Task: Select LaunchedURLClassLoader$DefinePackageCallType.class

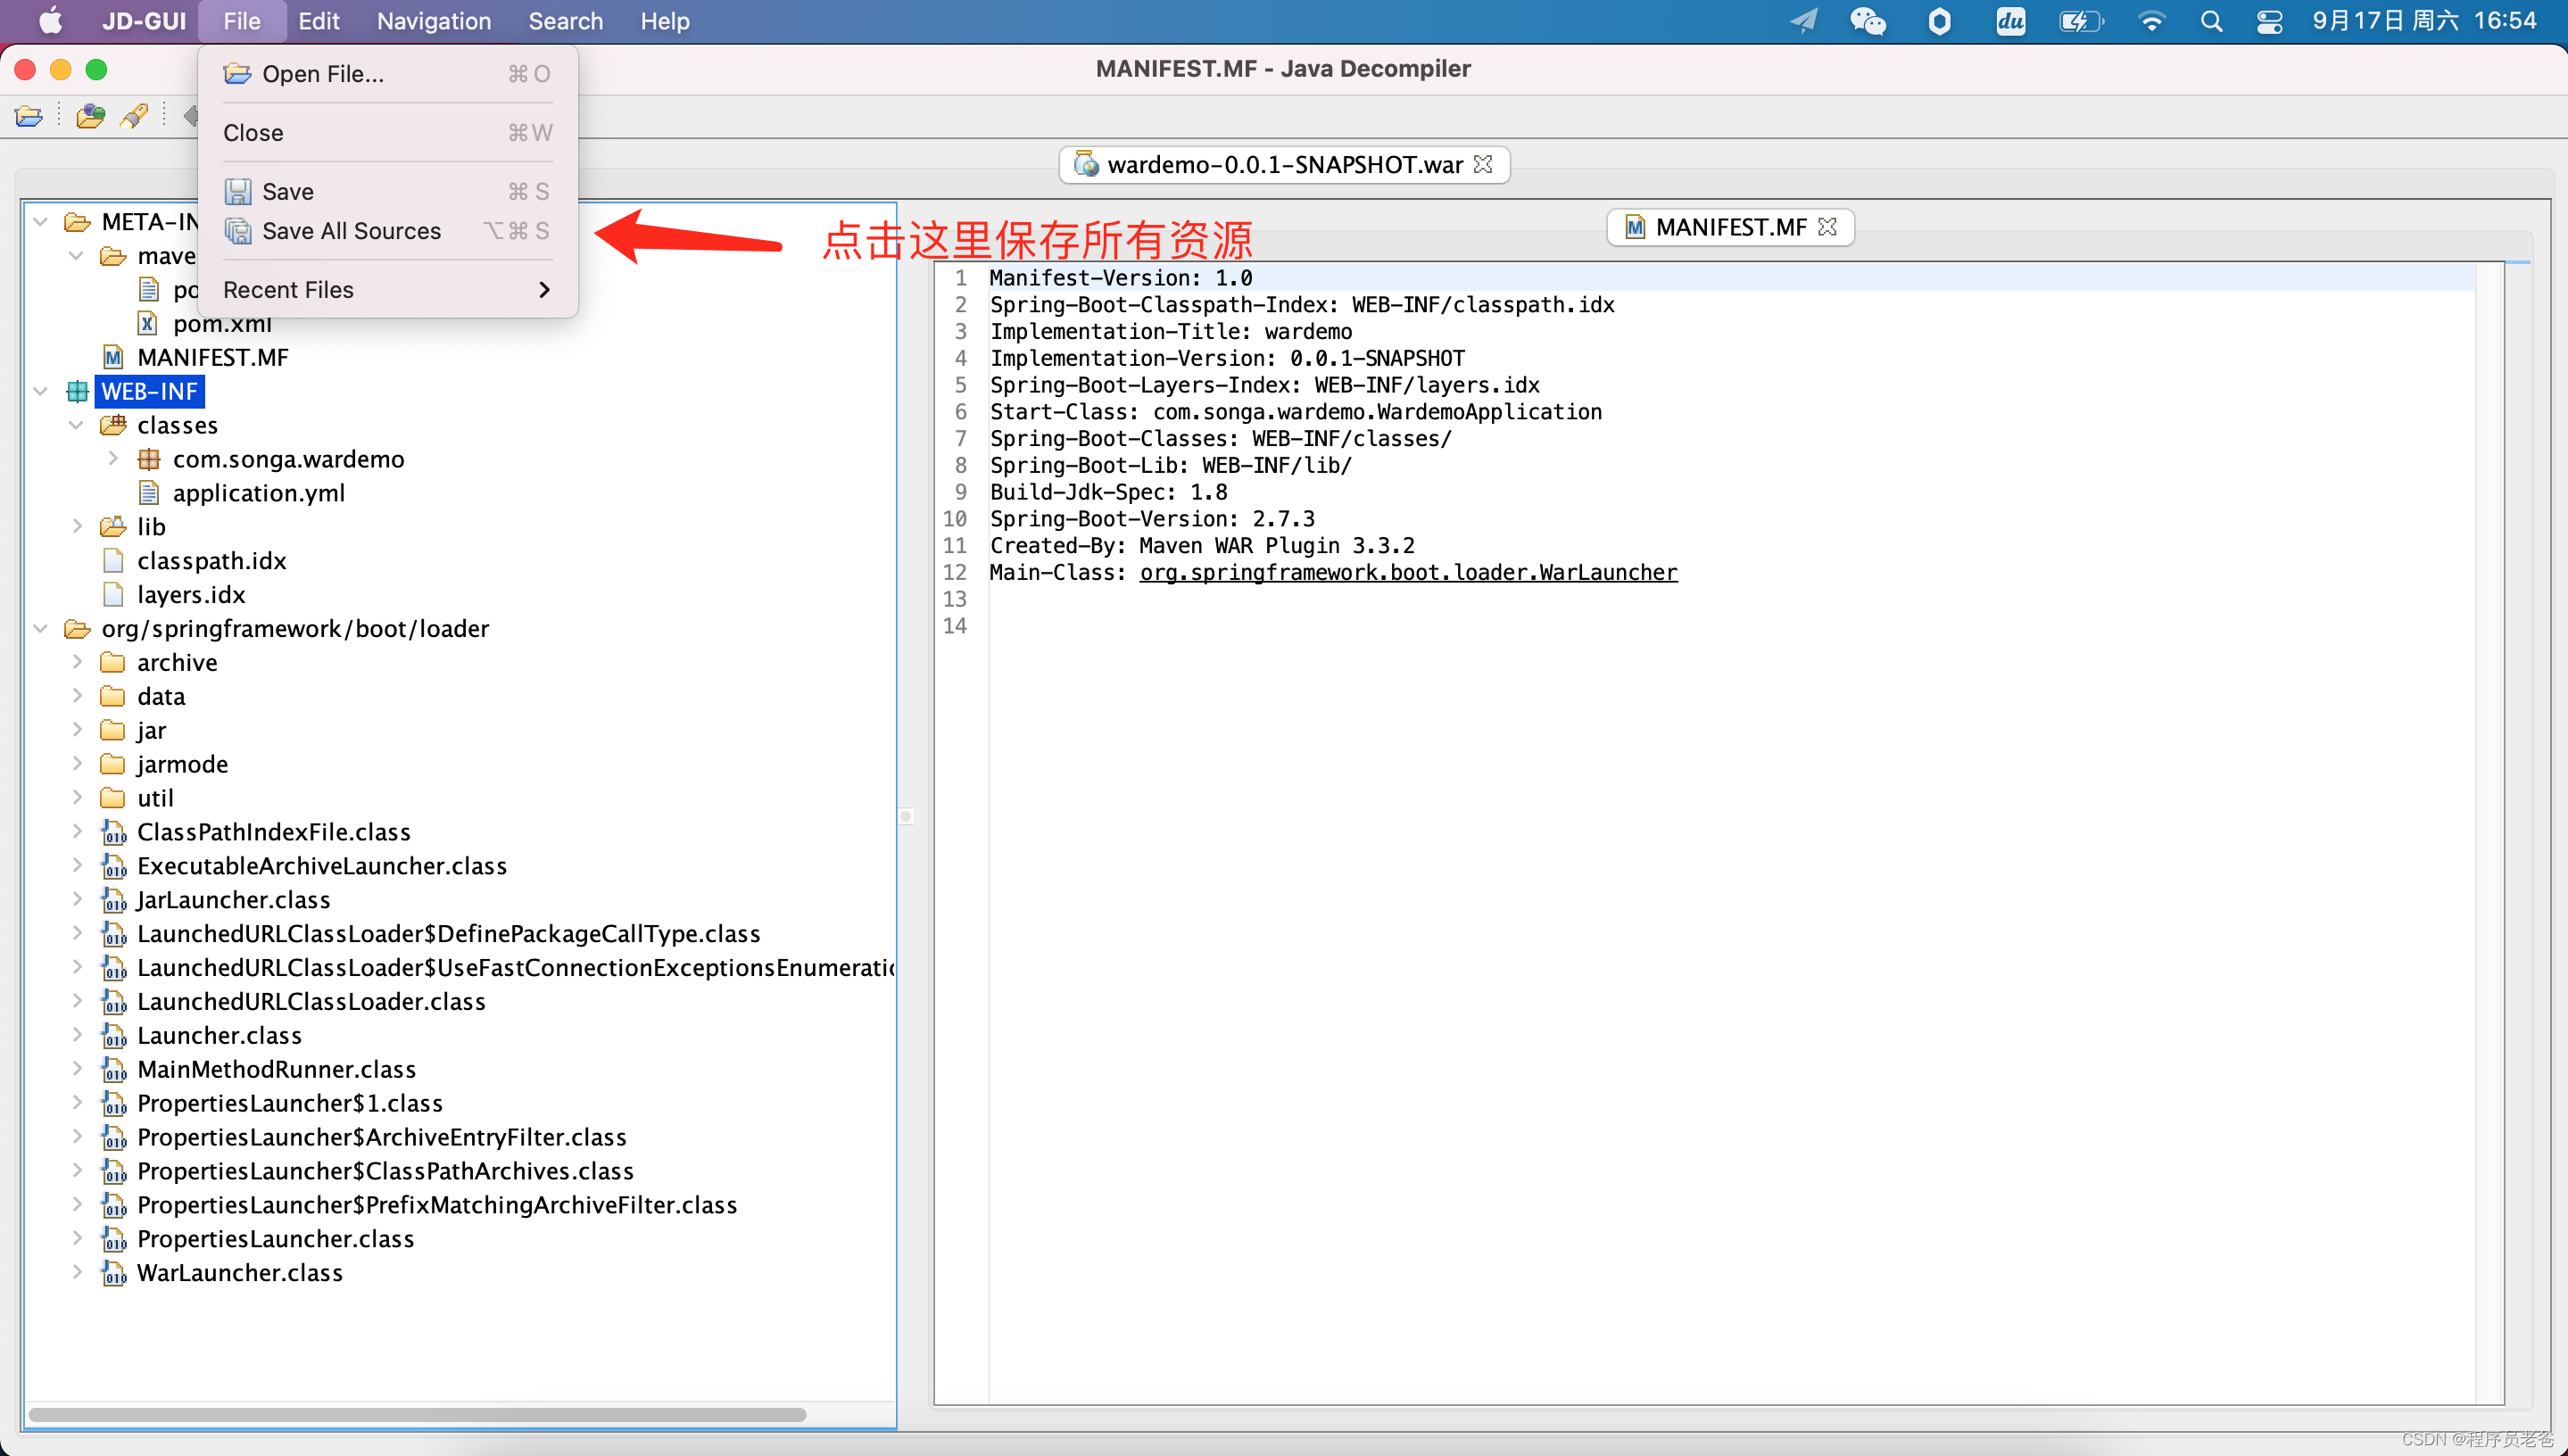Action: tap(449, 935)
